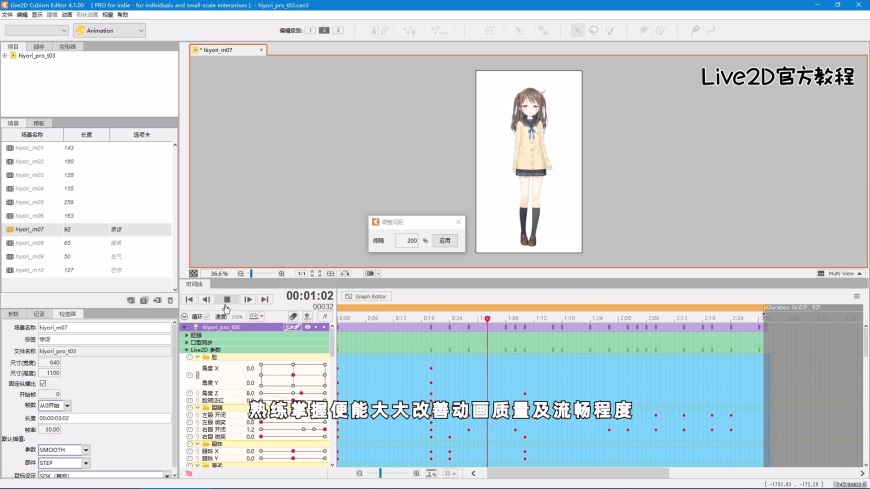Click the fit-canvas grid icon left of 36.6%
Screen dimensions: 870x489
click(193, 274)
